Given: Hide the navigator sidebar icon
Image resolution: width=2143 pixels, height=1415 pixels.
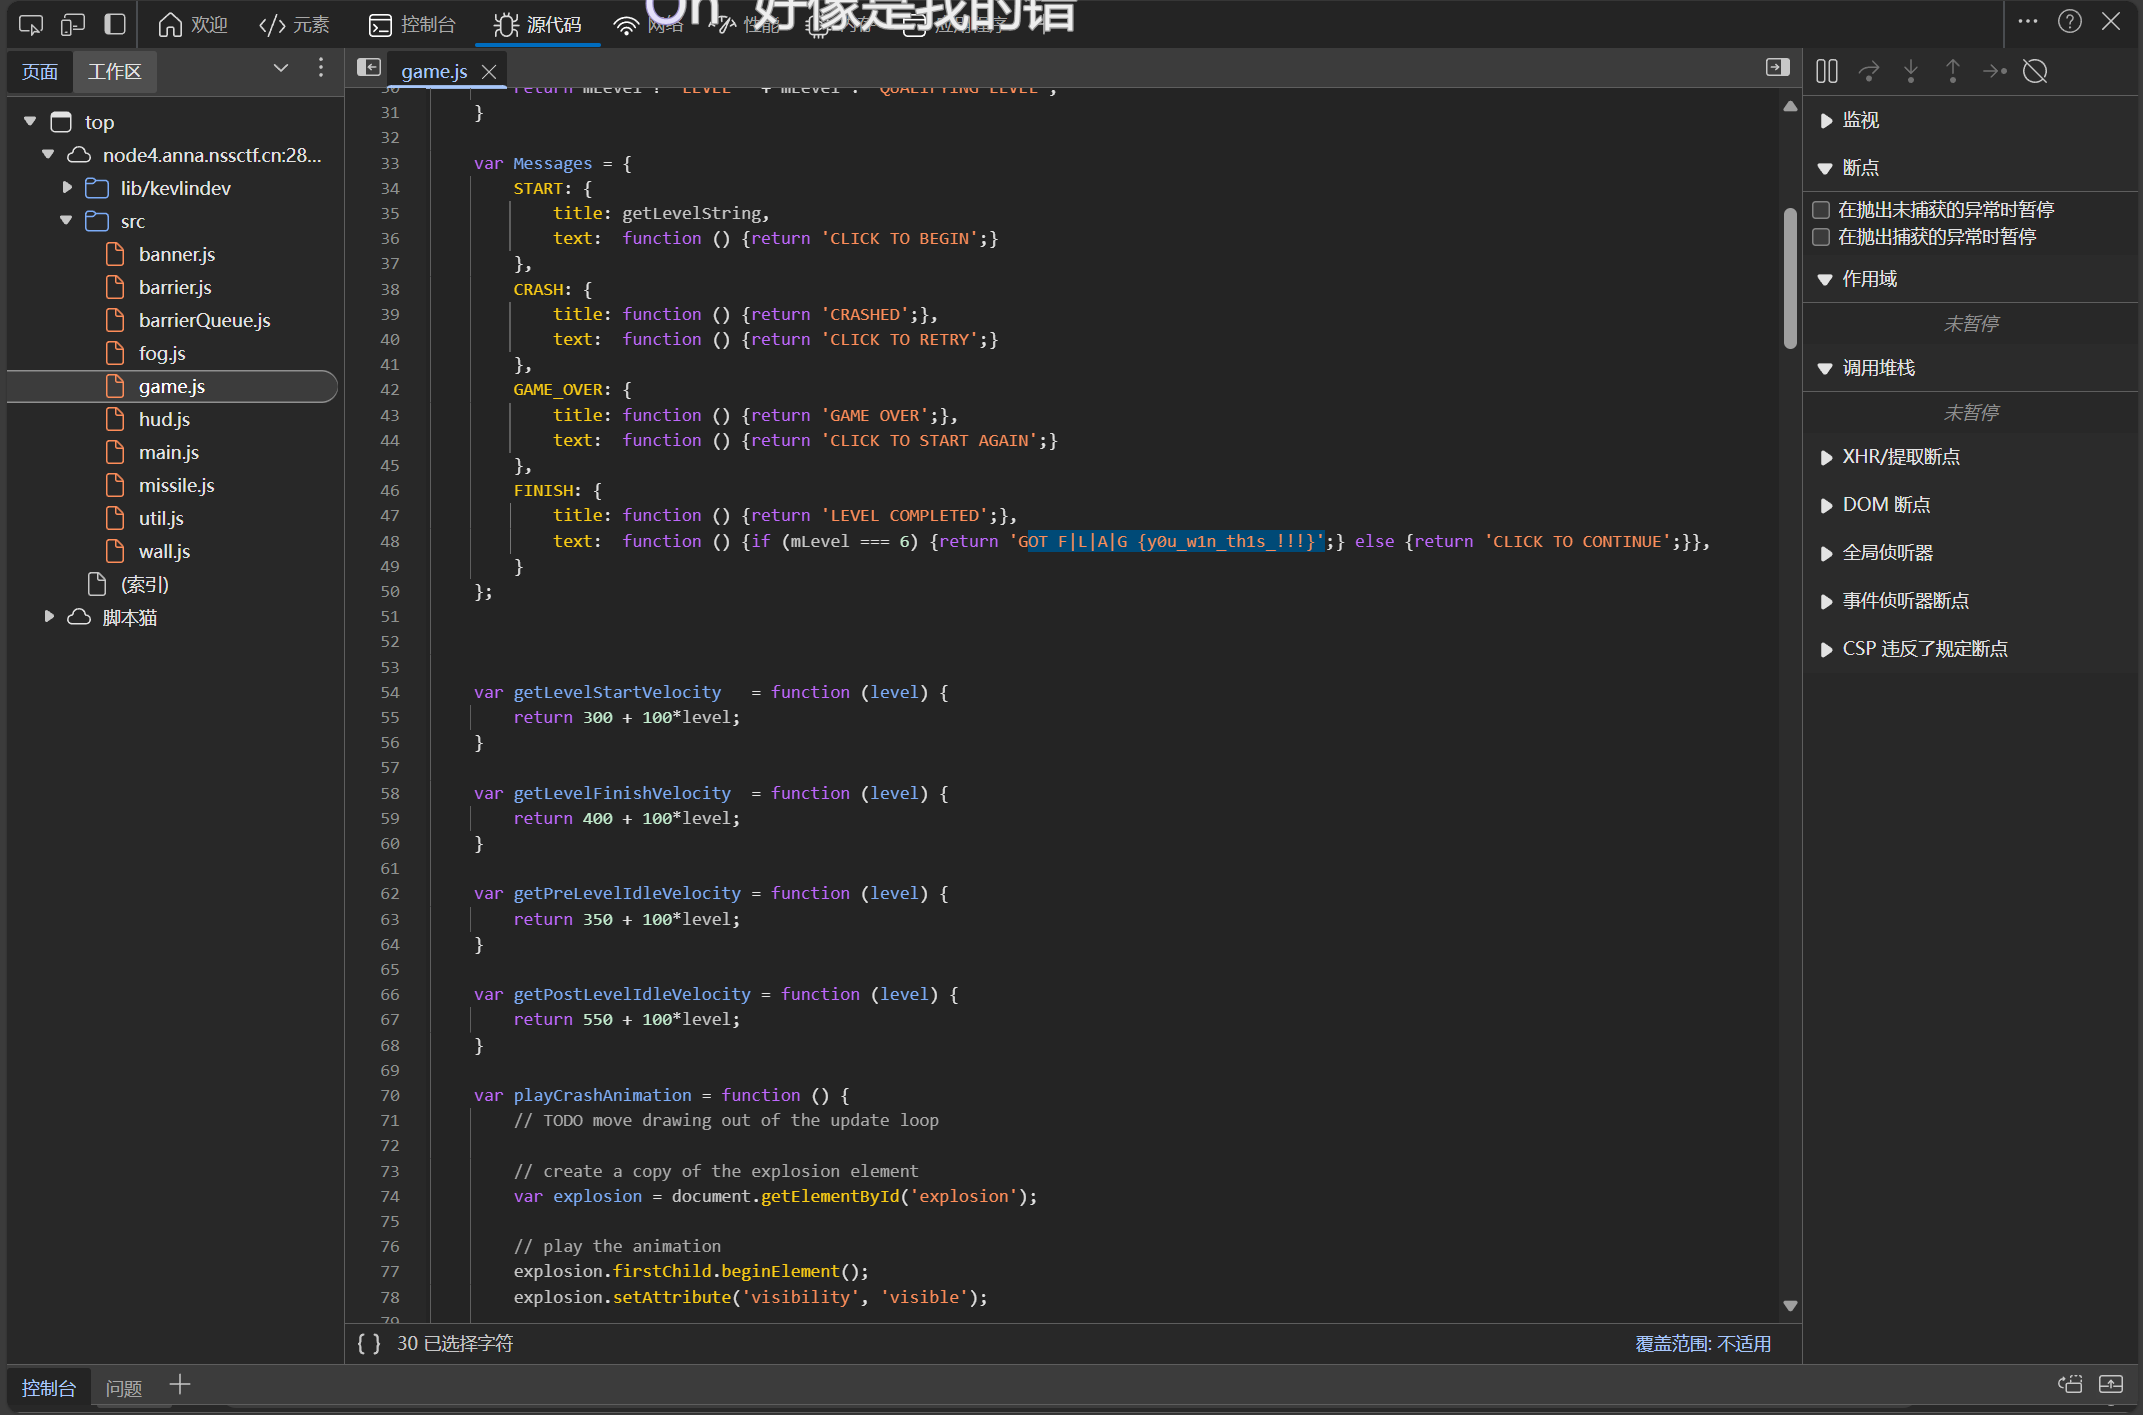Looking at the screenshot, I should click(369, 67).
